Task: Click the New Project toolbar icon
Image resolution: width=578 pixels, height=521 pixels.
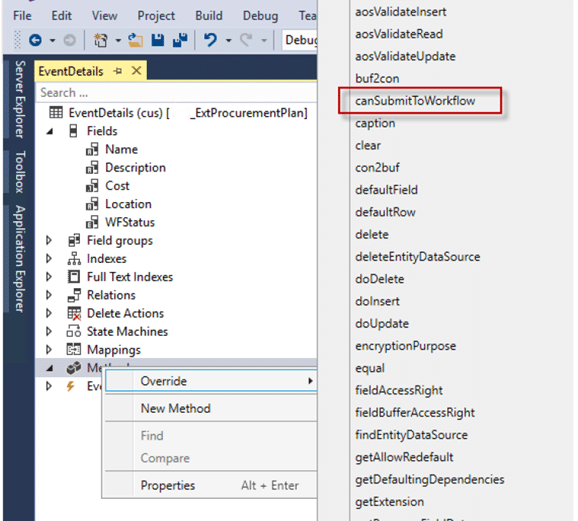Action: pos(100,40)
